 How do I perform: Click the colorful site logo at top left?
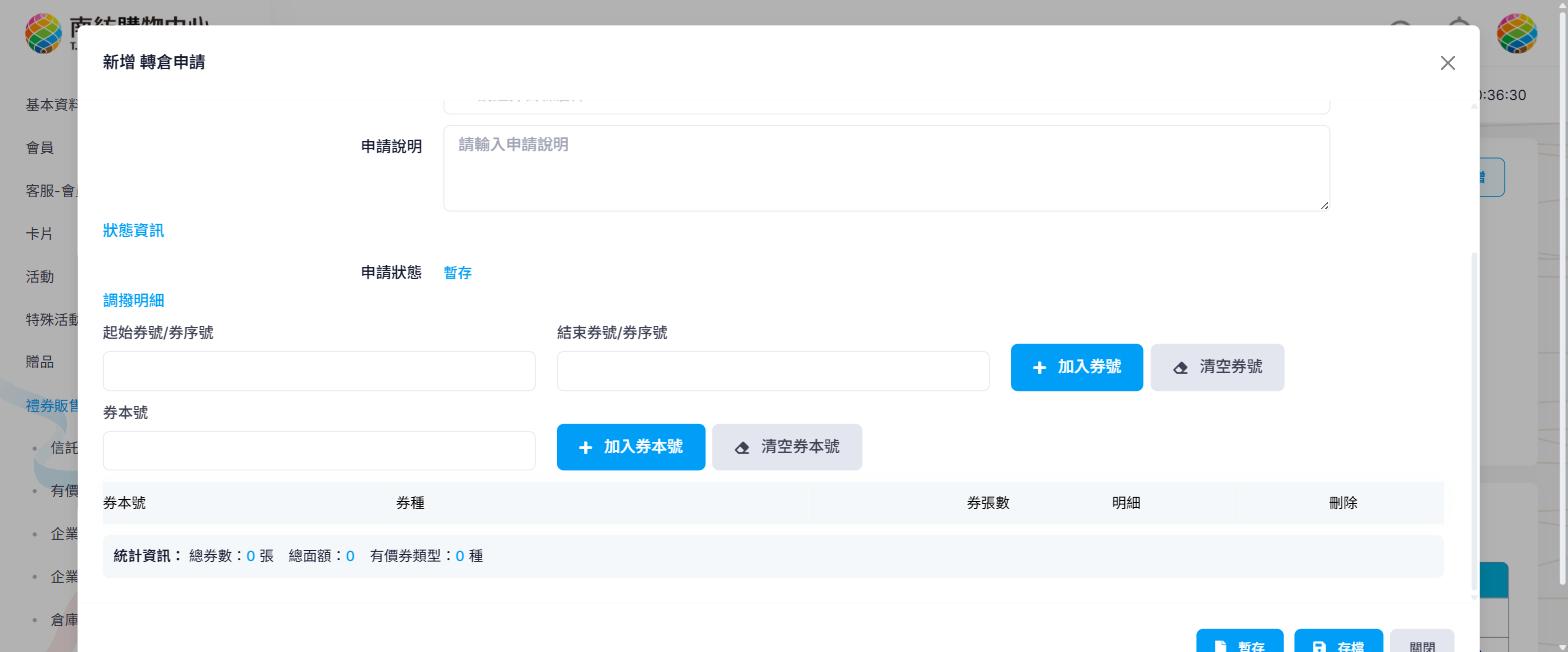pyautogui.click(x=44, y=33)
